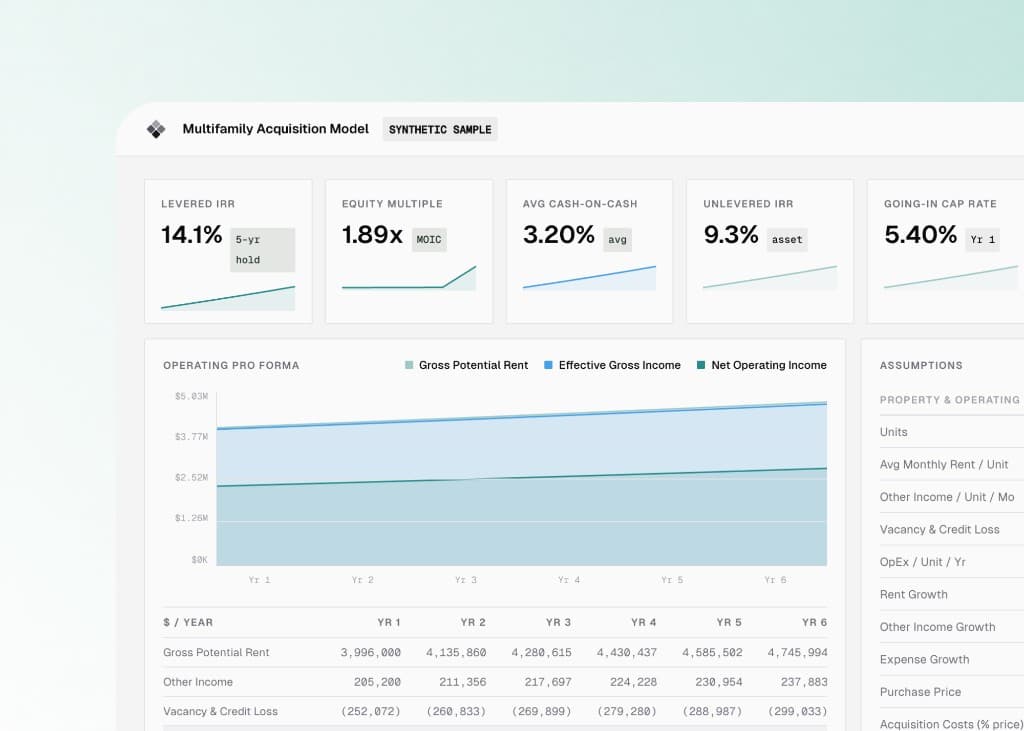Select the Avg Monthly Rent / Unit row
Viewport: 1024px width, 731px height.
(x=952, y=464)
